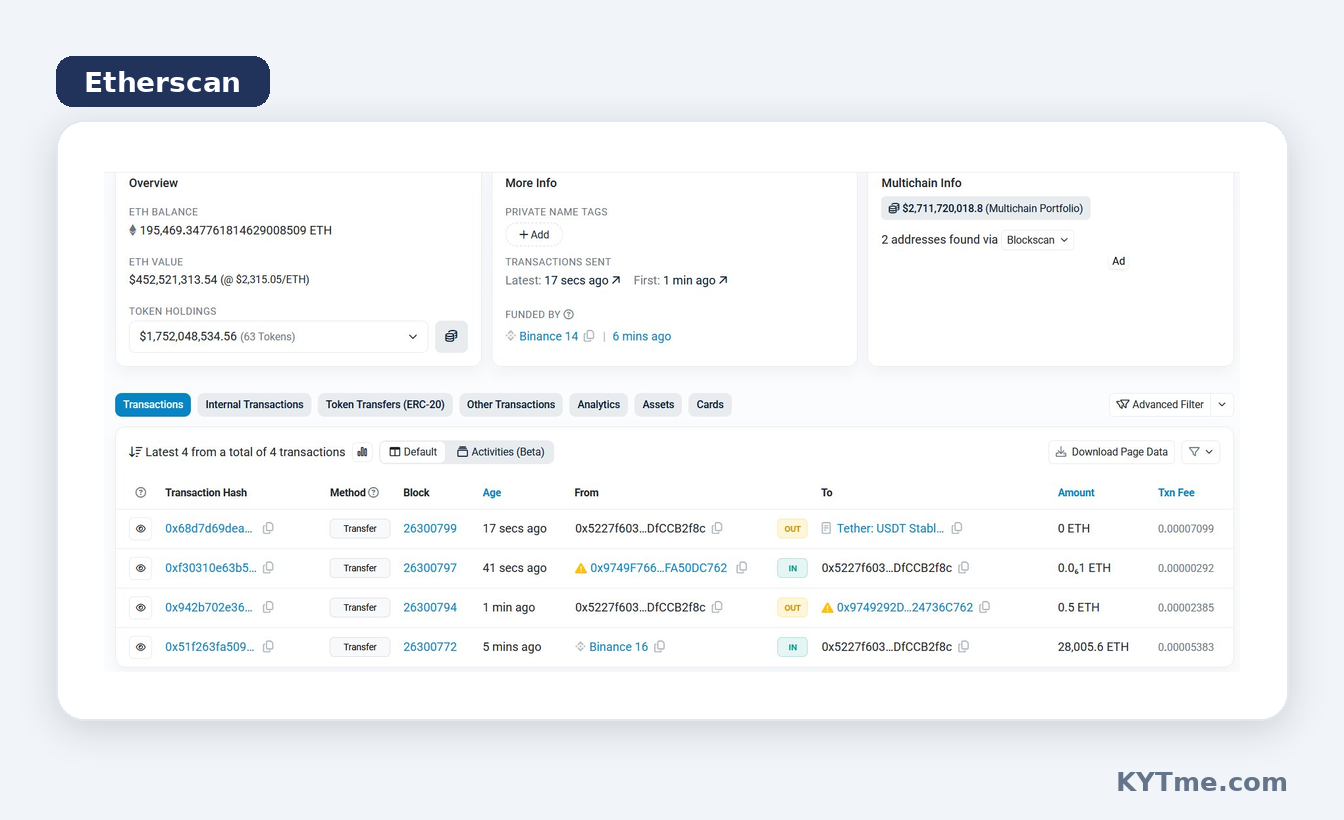This screenshot has width=1344, height=820.
Task: Preview transaction 0x68d7d69dea with eye icon
Action: click(x=141, y=528)
